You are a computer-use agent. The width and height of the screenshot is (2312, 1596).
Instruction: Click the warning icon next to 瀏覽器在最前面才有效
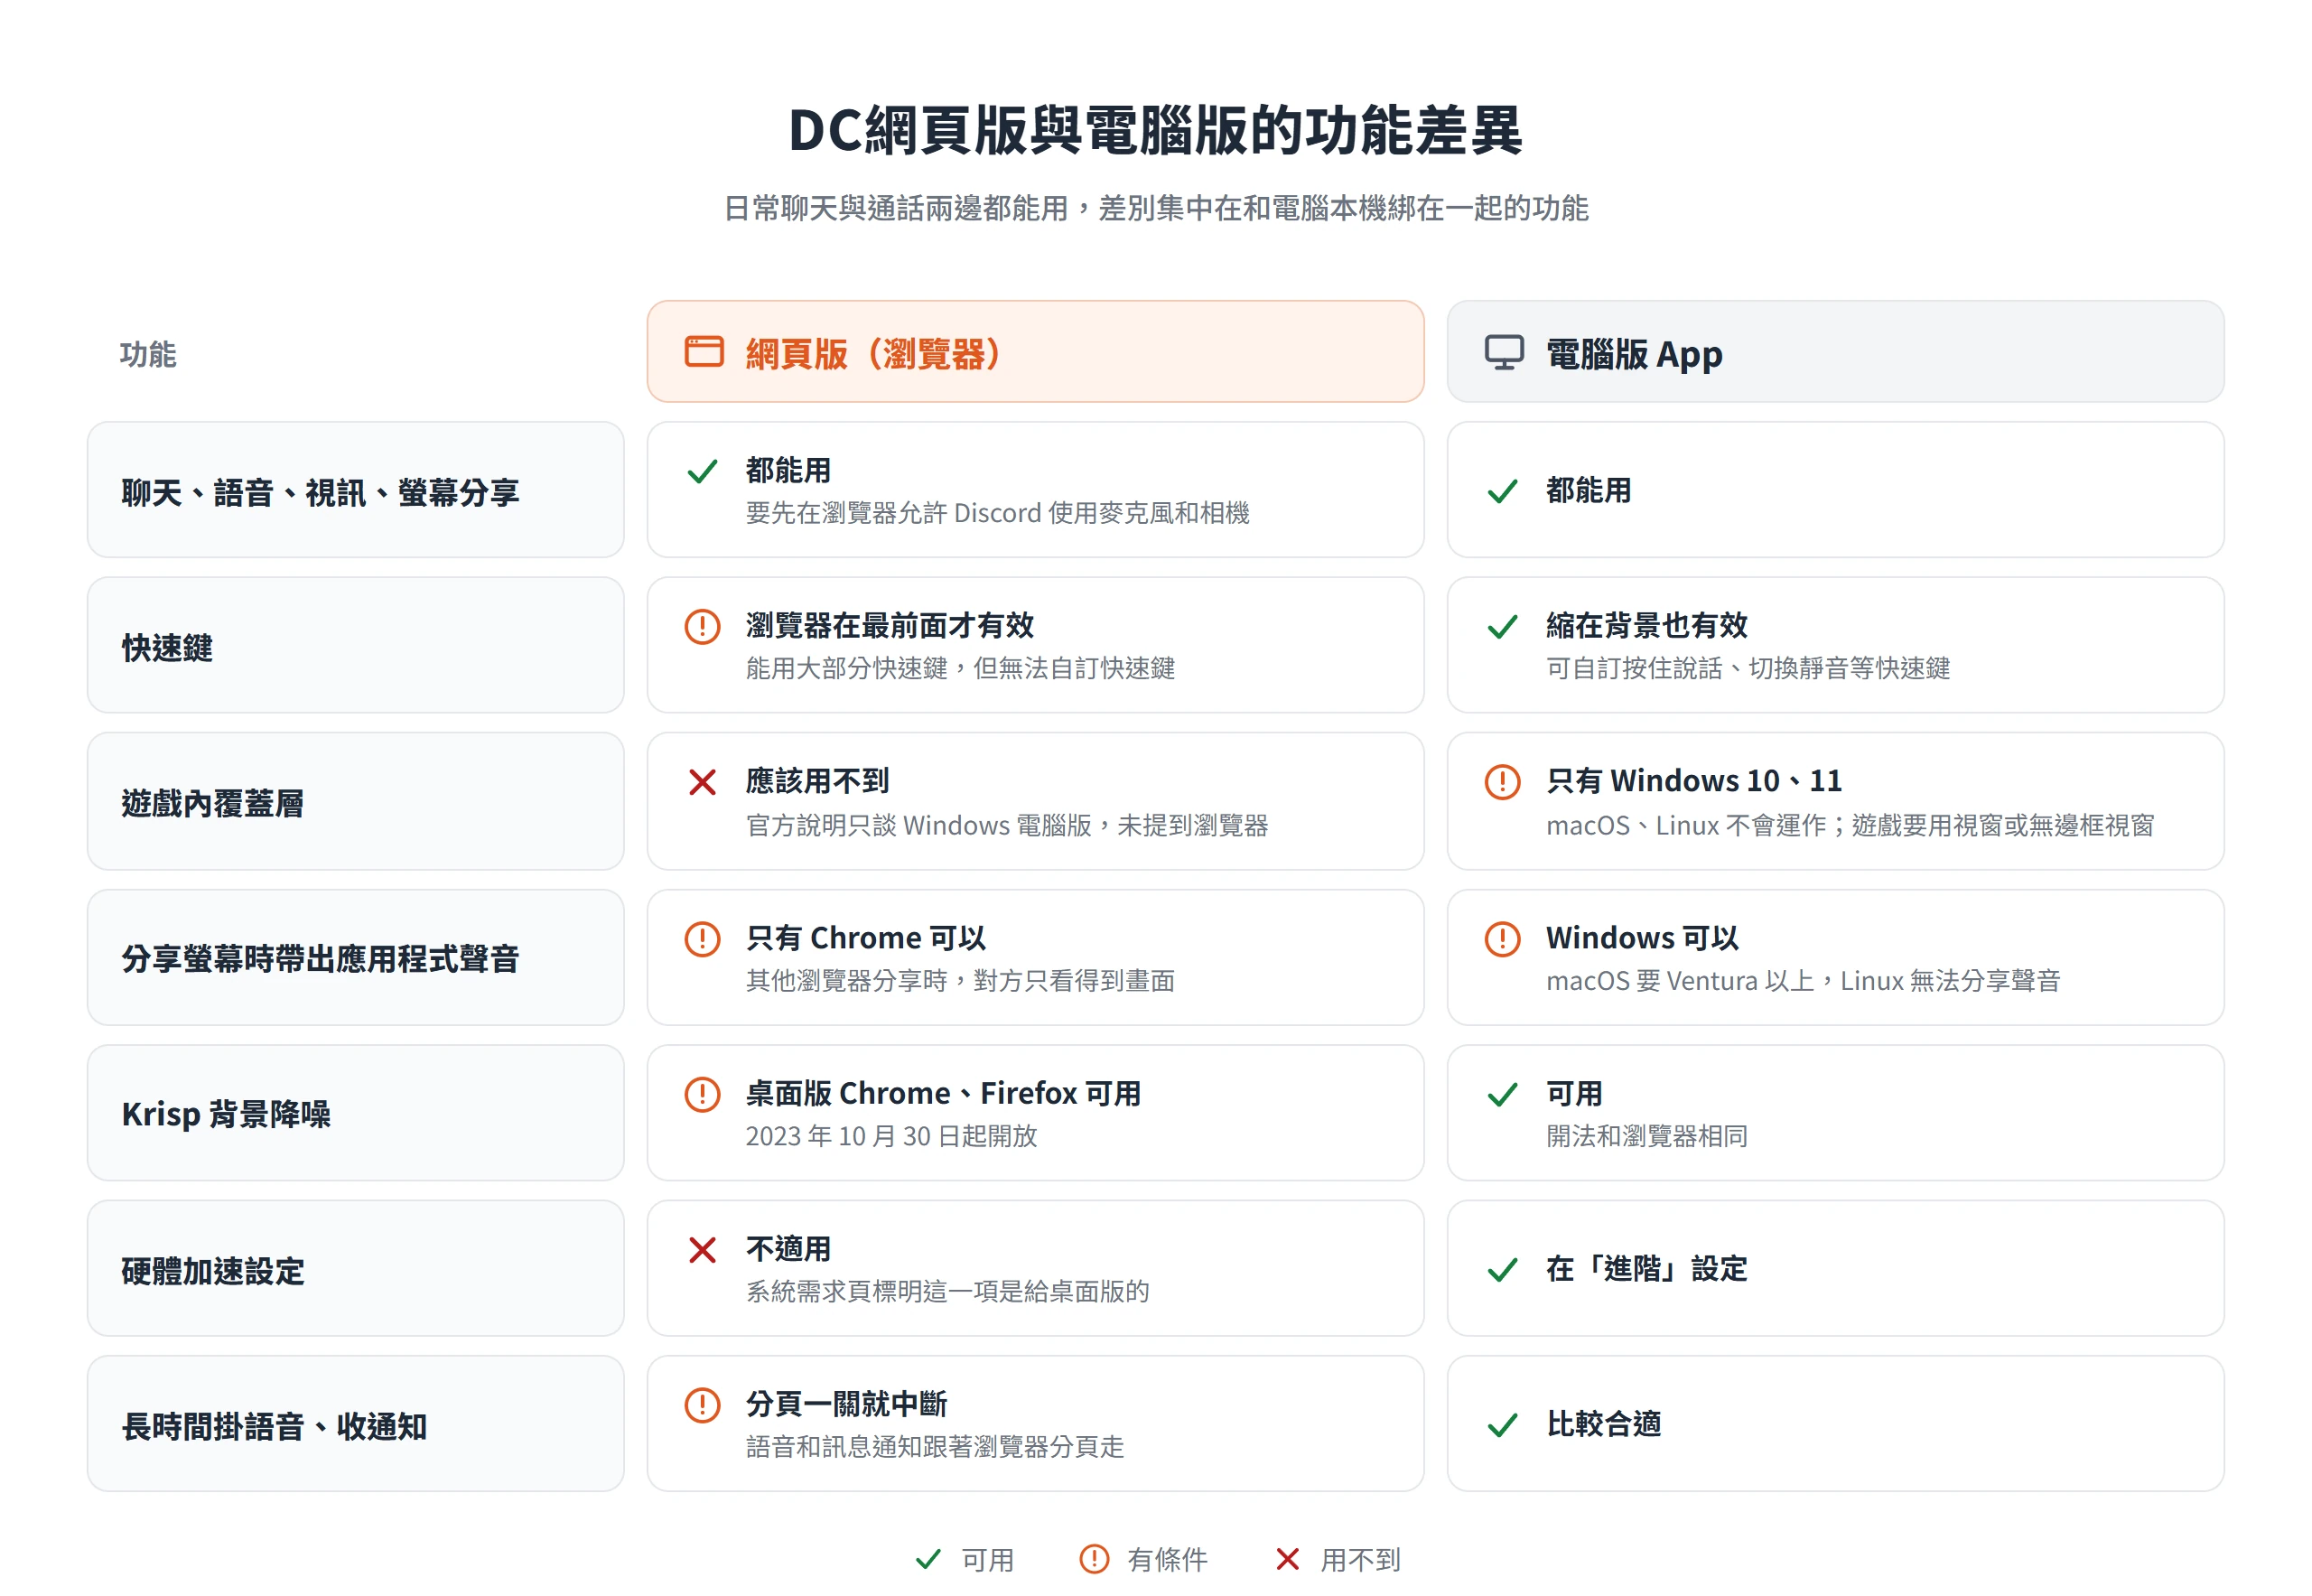tap(702, 627)
